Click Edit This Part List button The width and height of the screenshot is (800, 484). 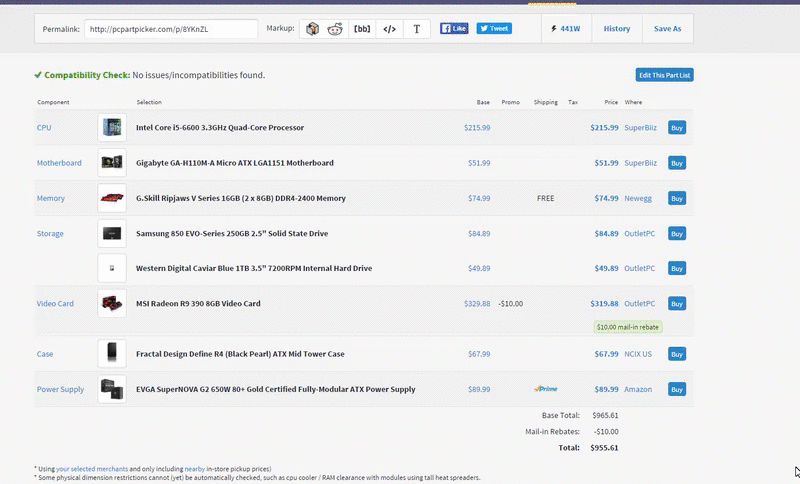[664, 75]
